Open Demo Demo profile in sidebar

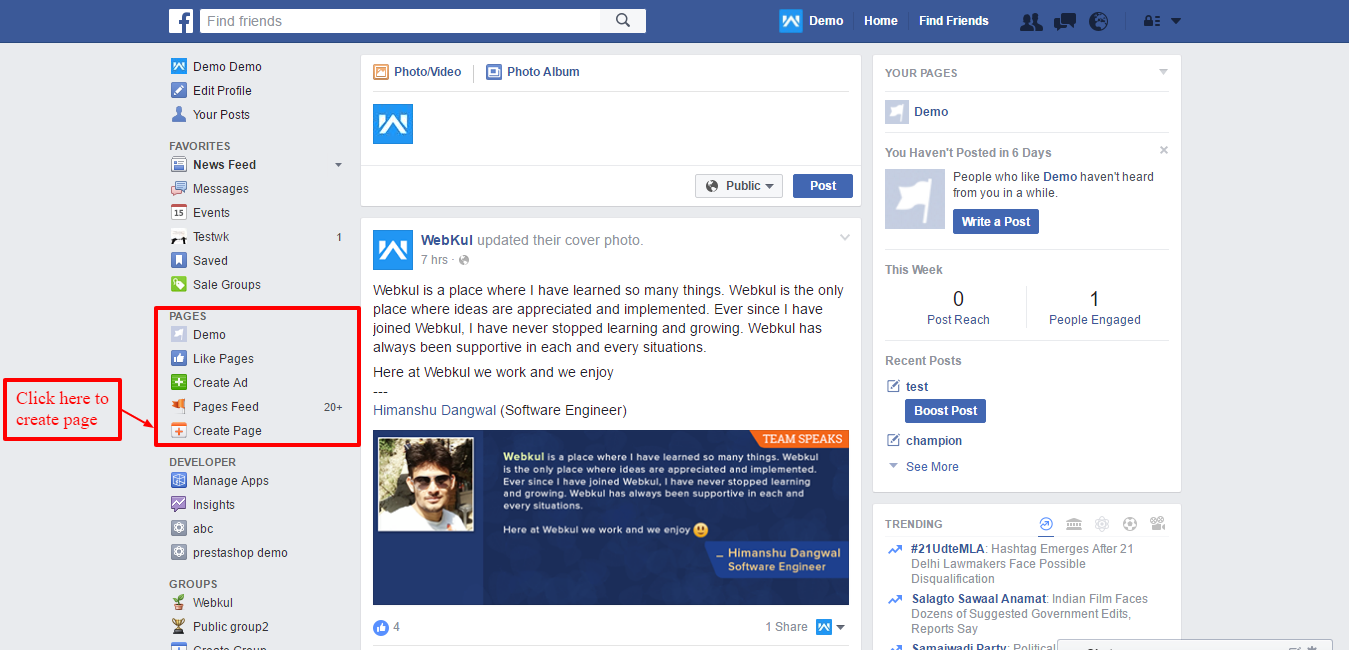pyautogui.click(x=227, y=67)
